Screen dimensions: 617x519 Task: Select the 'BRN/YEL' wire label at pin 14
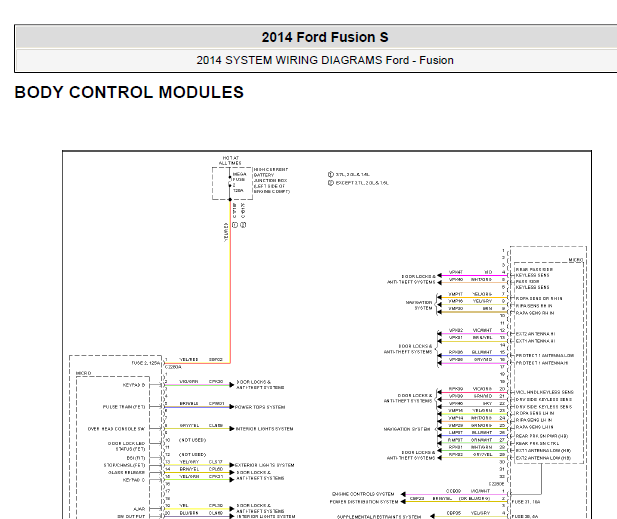[x=189, y=469]
